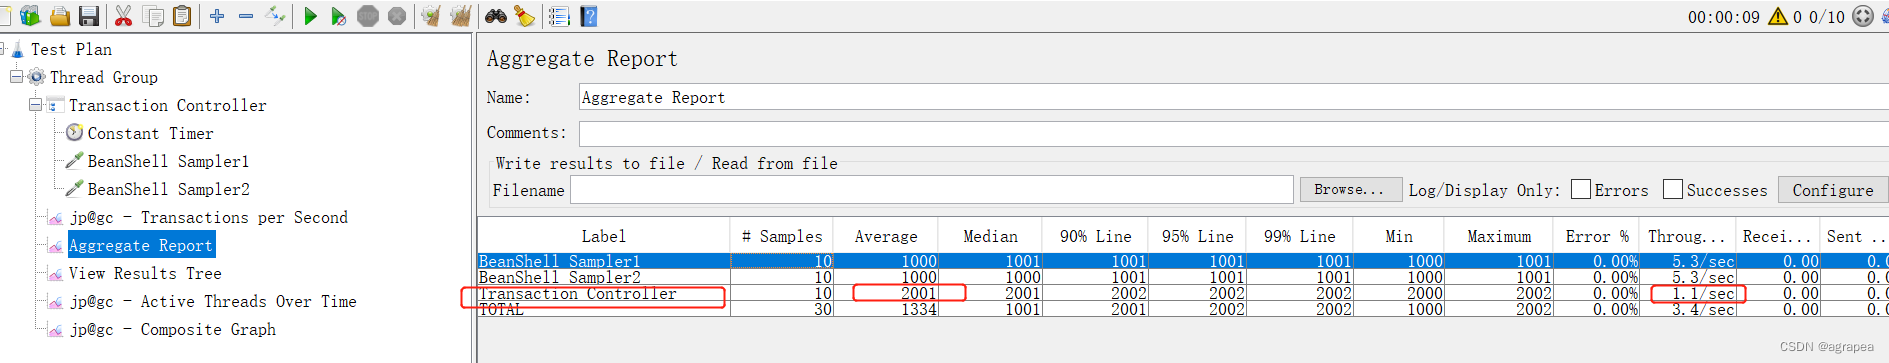
Task: Select jp@gc Transactions per Second listener
Action: tap(209, 217)
